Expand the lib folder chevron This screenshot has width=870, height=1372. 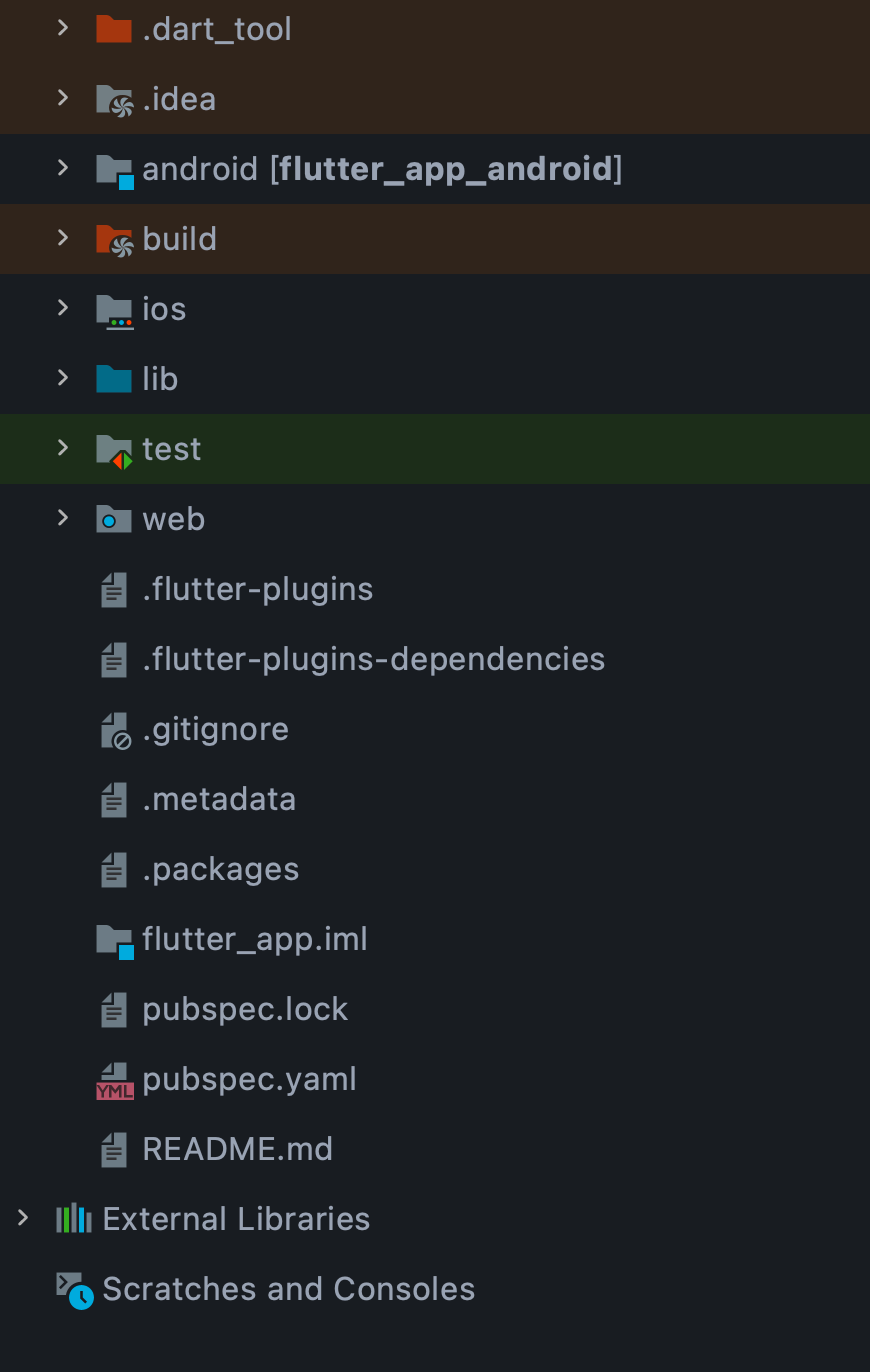[63, 378]
